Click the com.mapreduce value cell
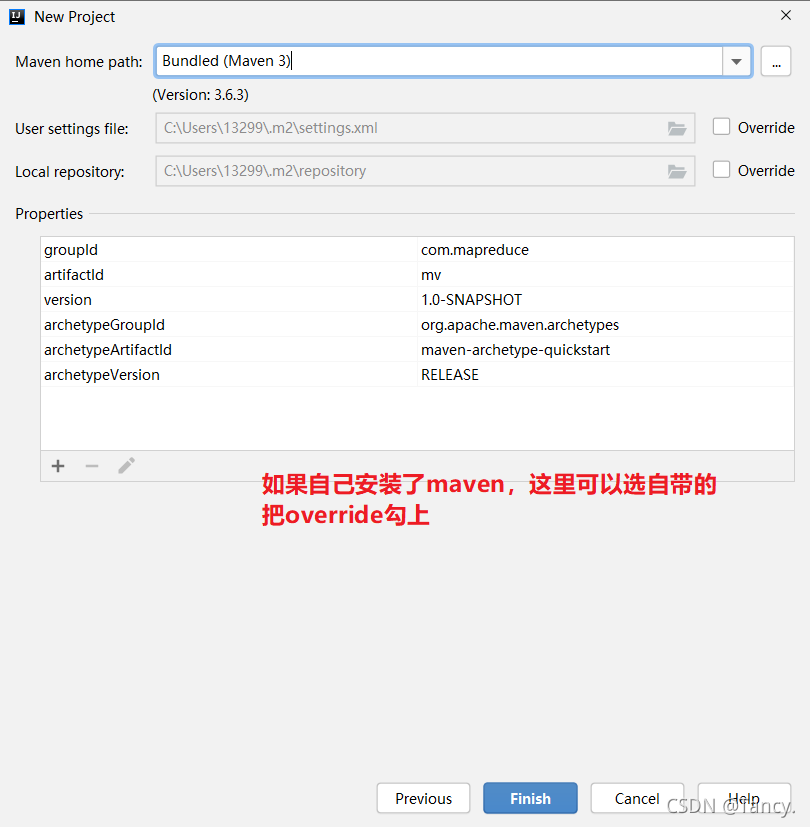 (605, 249)
